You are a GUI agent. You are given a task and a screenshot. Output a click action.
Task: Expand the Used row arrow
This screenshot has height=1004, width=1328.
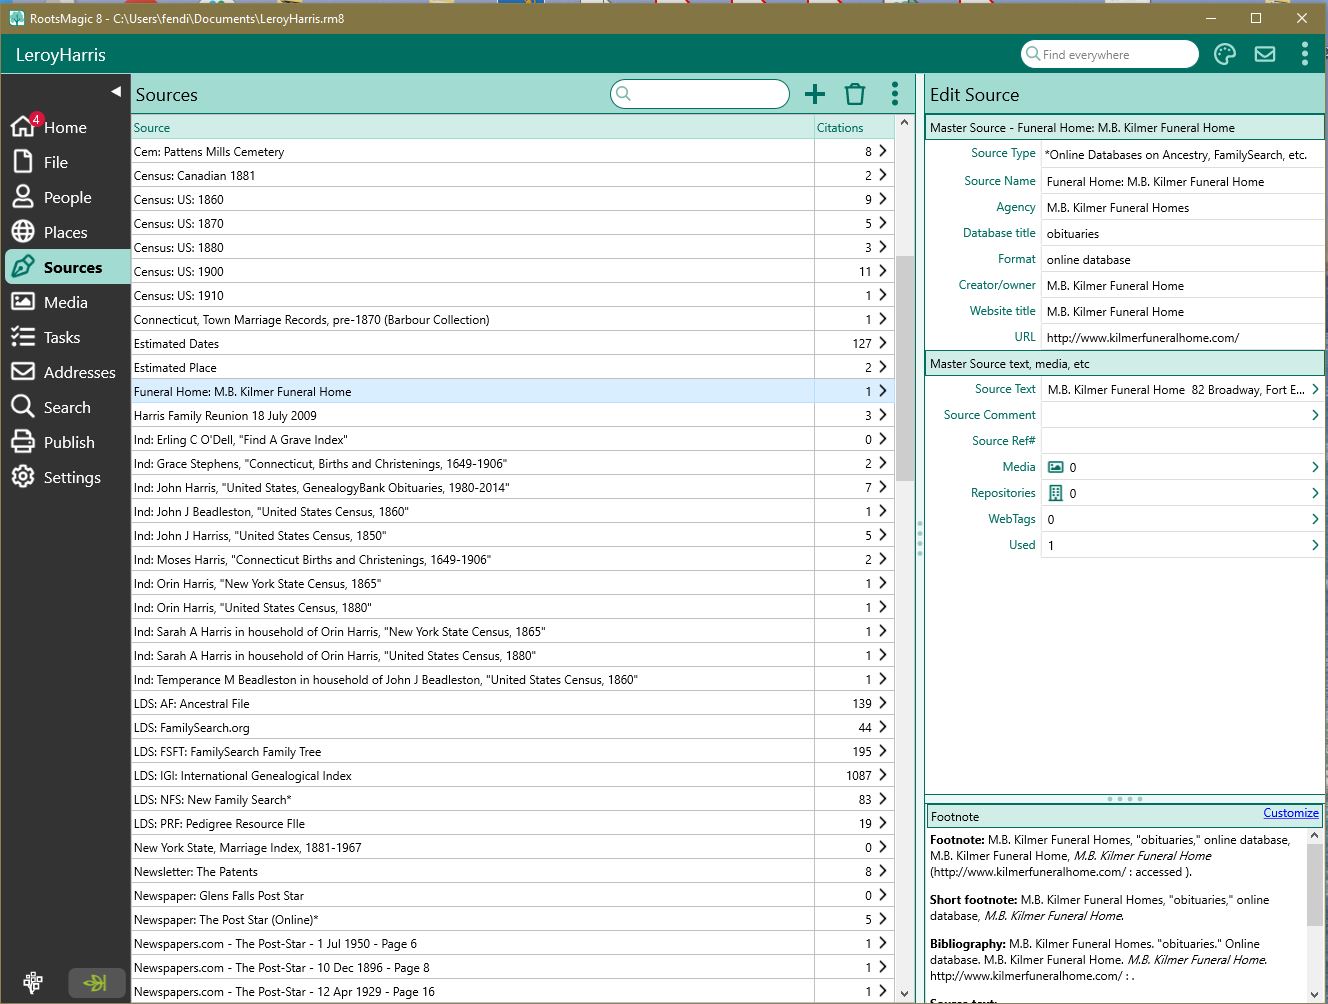[1315, 545]
